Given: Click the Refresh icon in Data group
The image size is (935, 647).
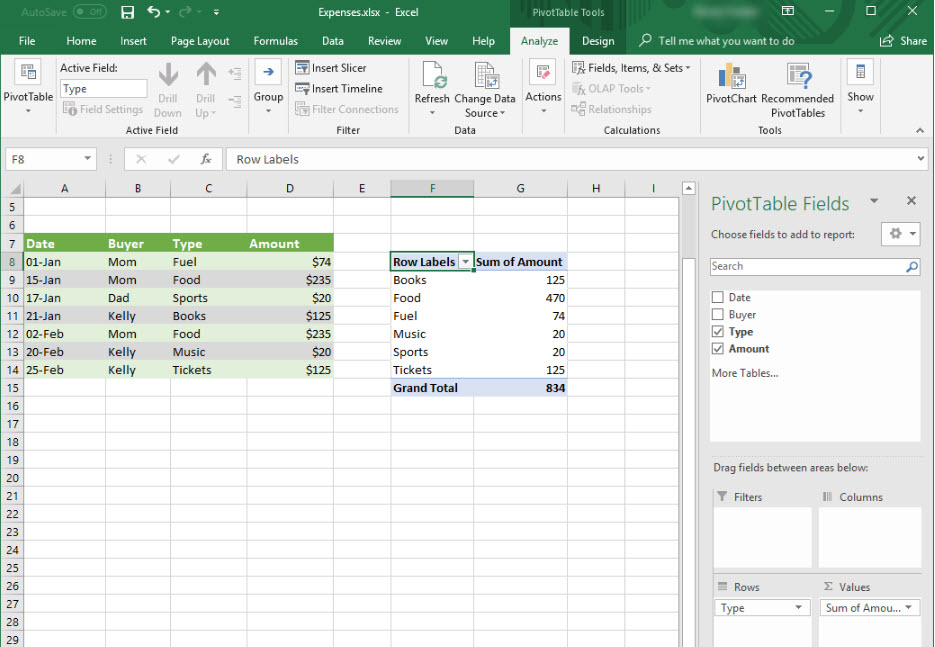Looking at the screenshot, I should [432, 77].
